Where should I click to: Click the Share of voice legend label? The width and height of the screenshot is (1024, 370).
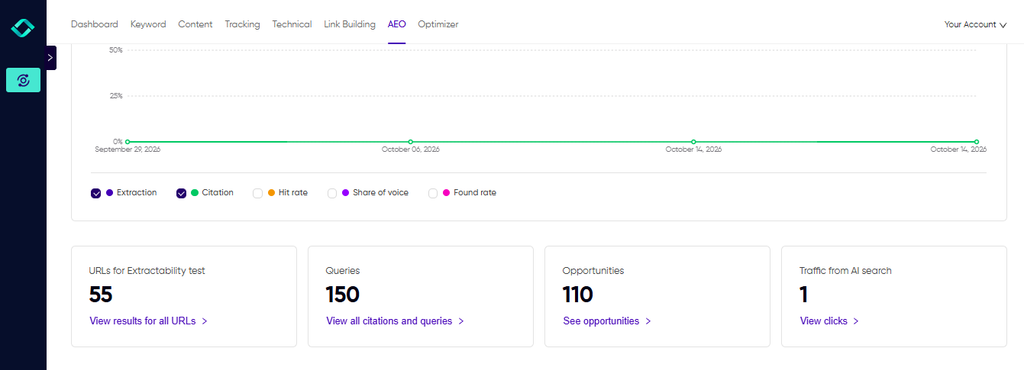[381, 193]
